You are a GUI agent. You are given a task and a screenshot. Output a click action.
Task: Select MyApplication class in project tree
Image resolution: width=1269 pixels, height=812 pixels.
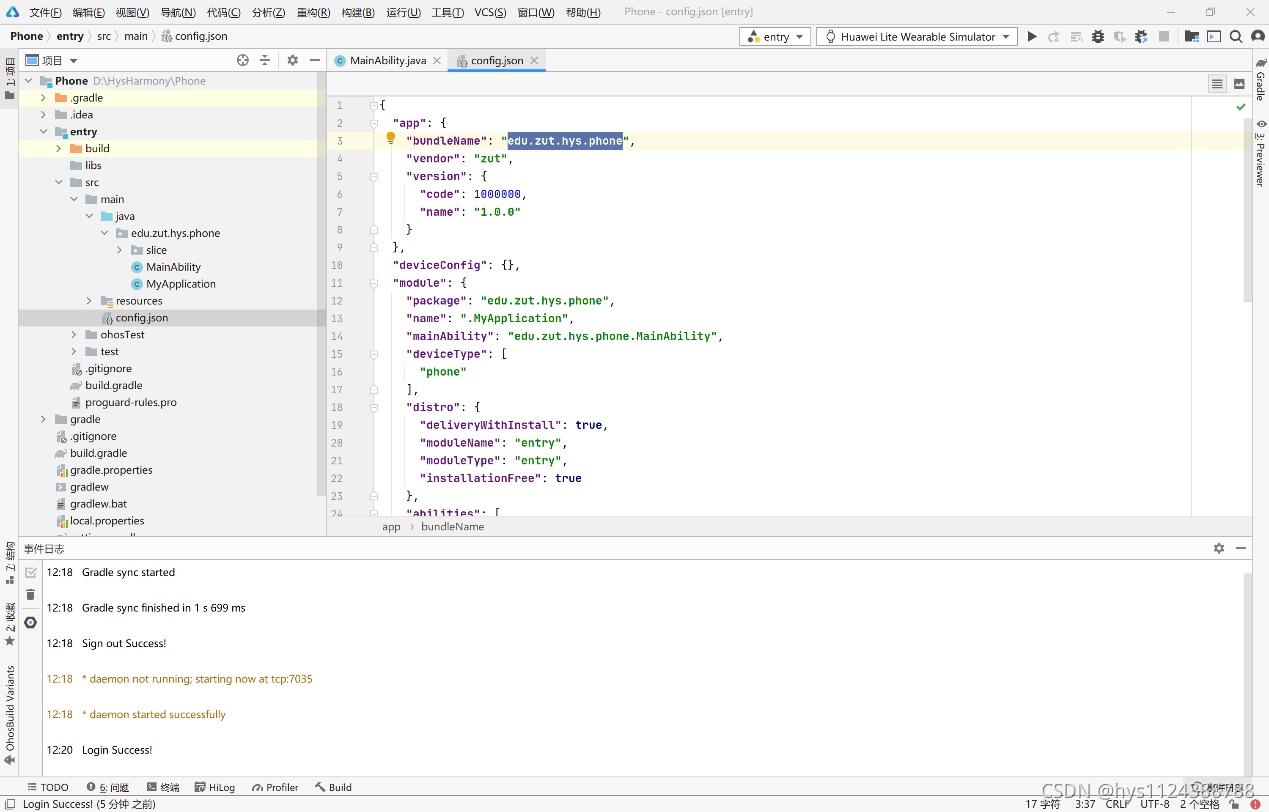[x=180, y=284]
